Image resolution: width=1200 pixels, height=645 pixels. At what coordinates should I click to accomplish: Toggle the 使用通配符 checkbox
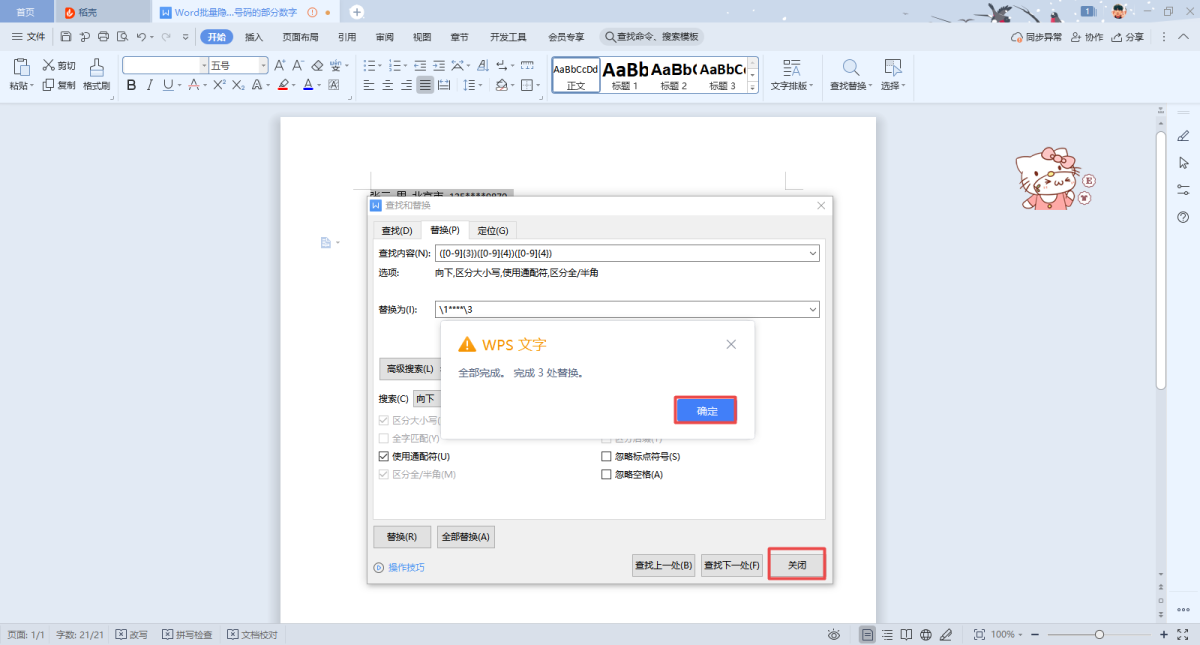384,456
